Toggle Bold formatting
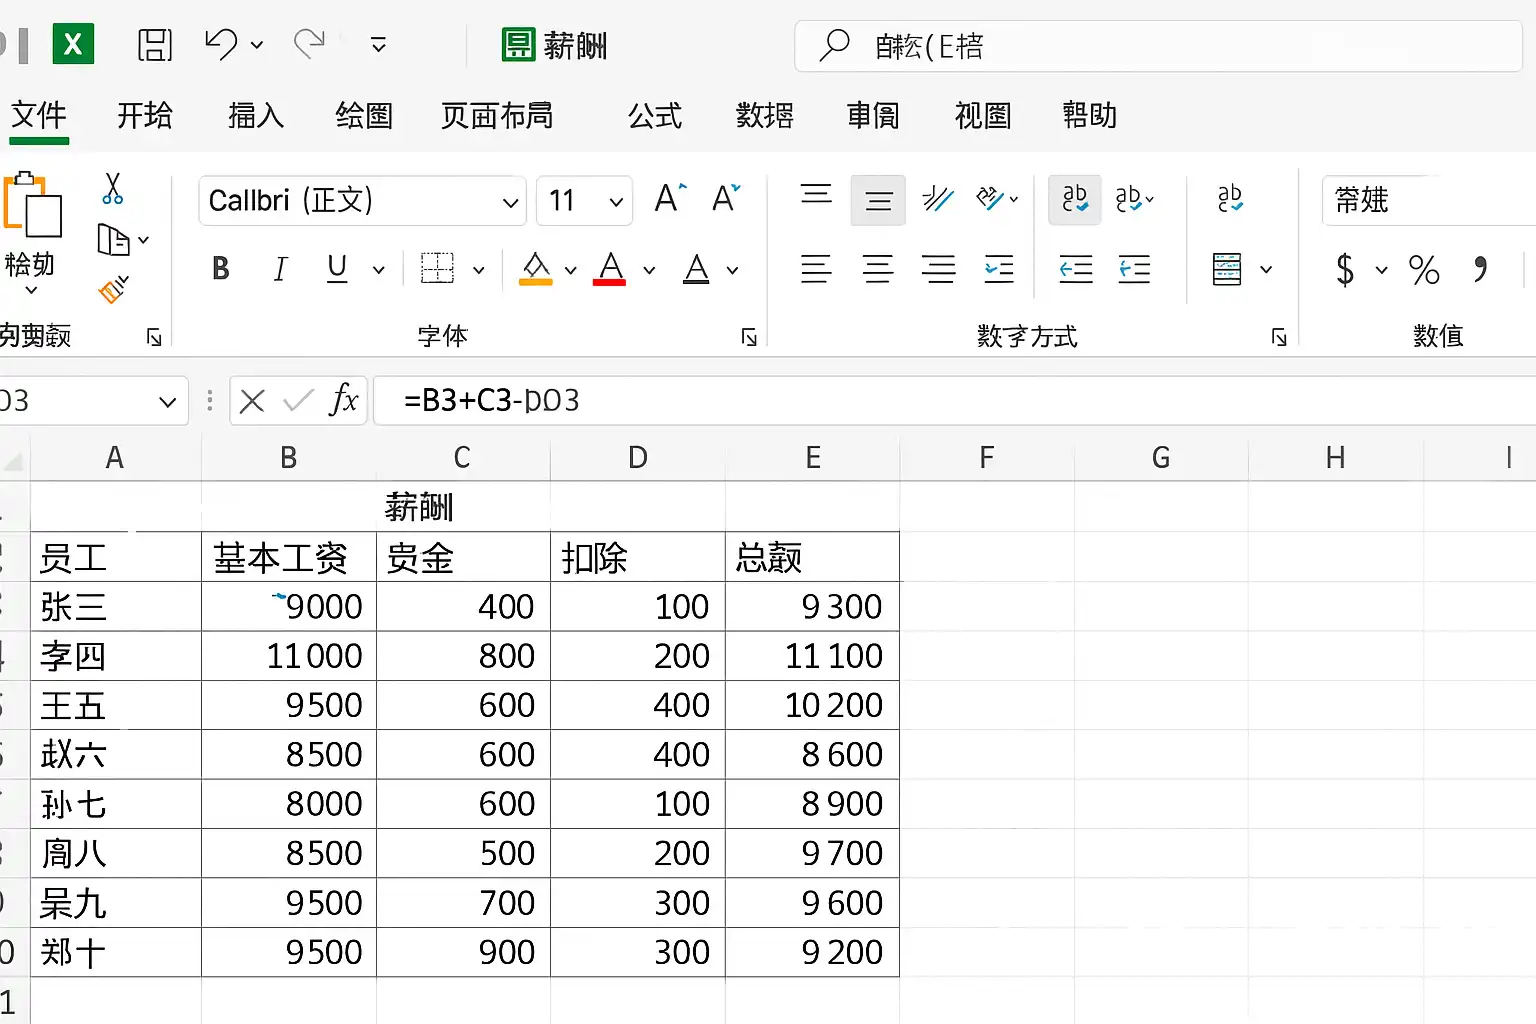This screenshot has height=1024, width=1536. (x=221, y=269)
